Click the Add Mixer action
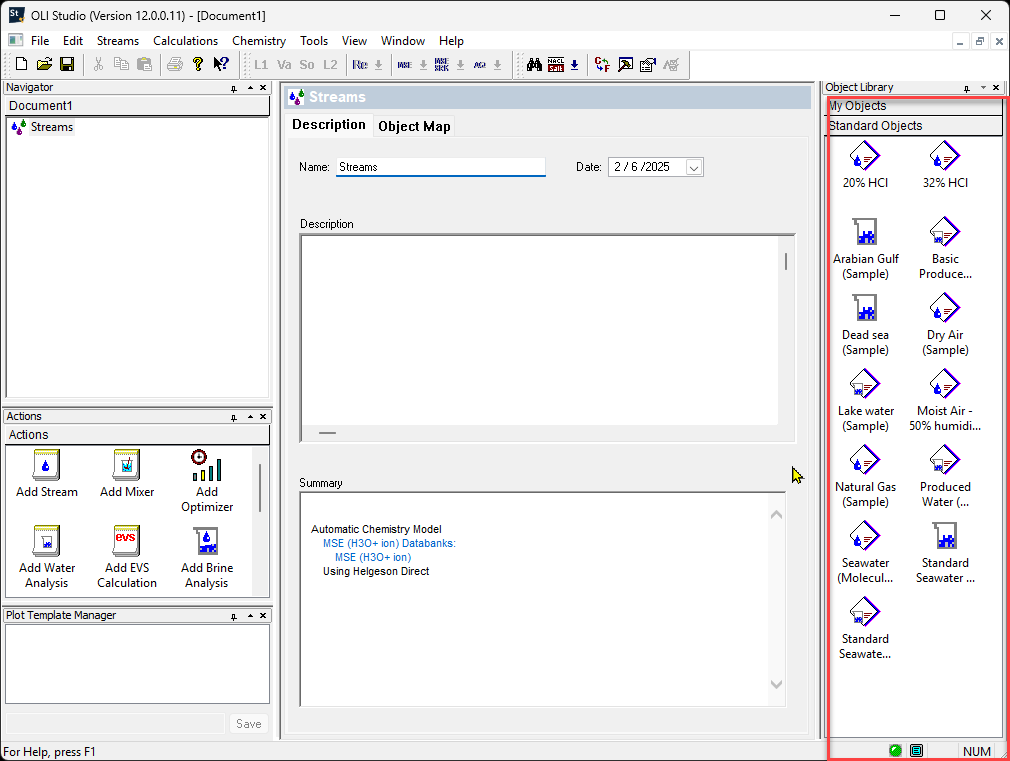Image resolution: width=1010 pixels, height=761 pixels. 127,474
